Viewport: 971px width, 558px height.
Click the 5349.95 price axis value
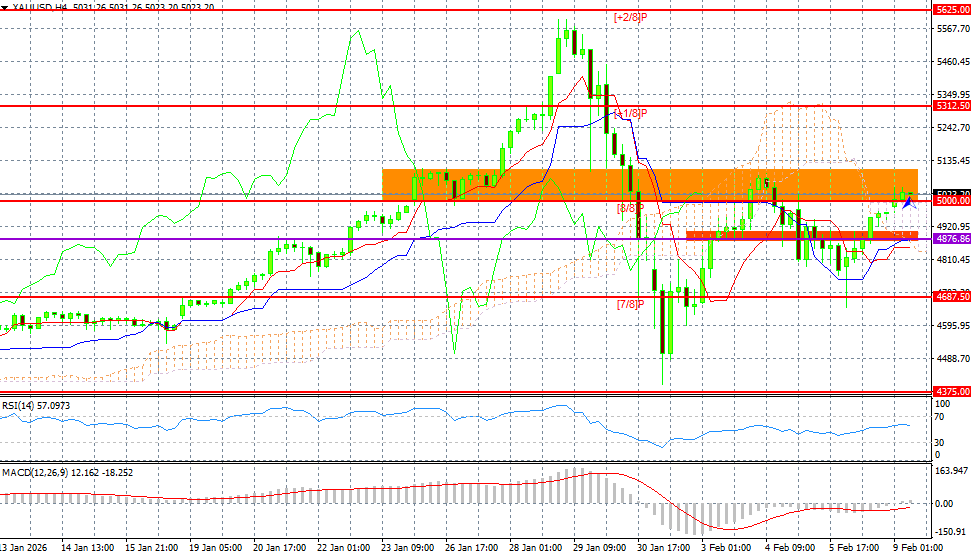click(x=953, y=94)
